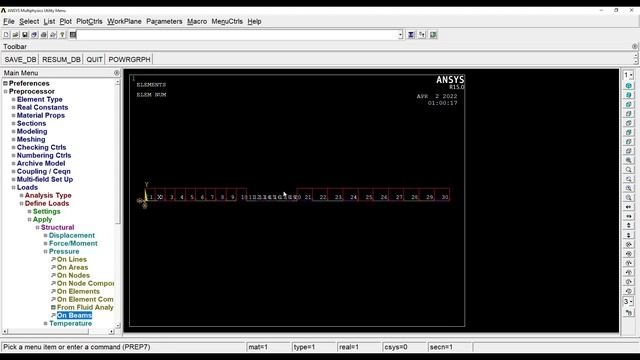640x360 pixels.
Task: Click Main Menu scrollbar down arrow
Action: tap(118, 326)
